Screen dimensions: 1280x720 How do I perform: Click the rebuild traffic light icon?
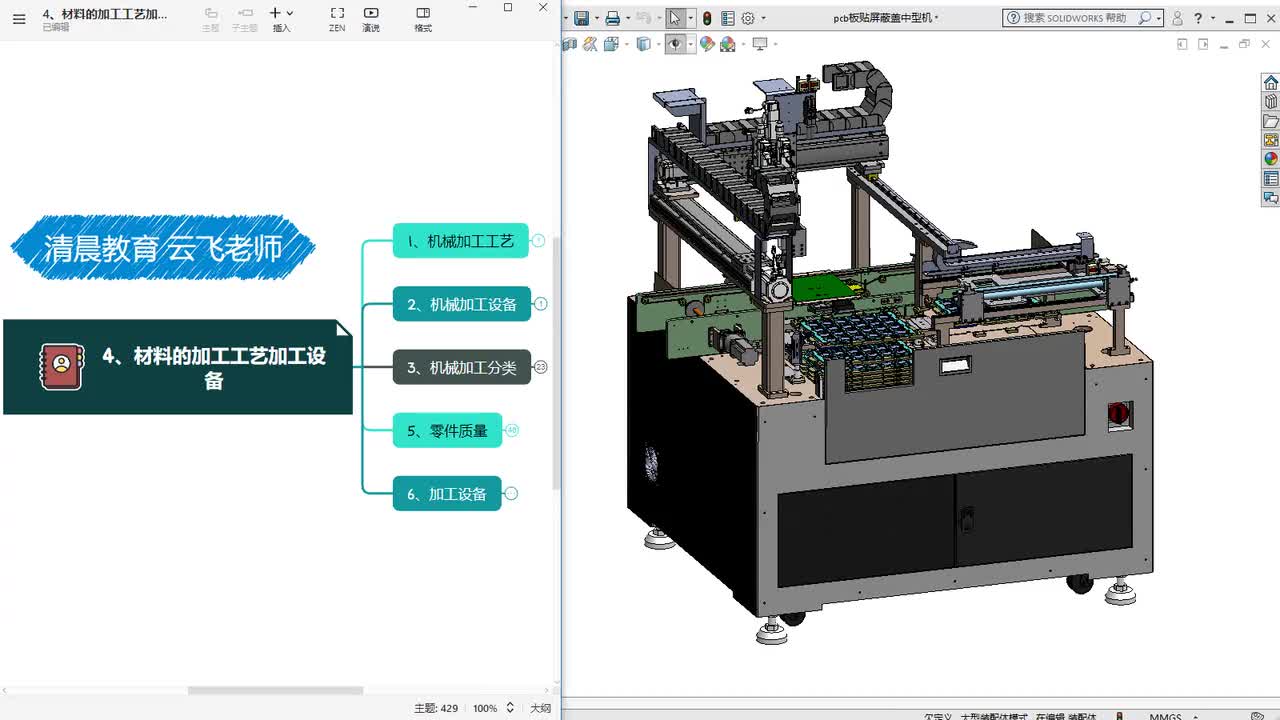(707, 18)
